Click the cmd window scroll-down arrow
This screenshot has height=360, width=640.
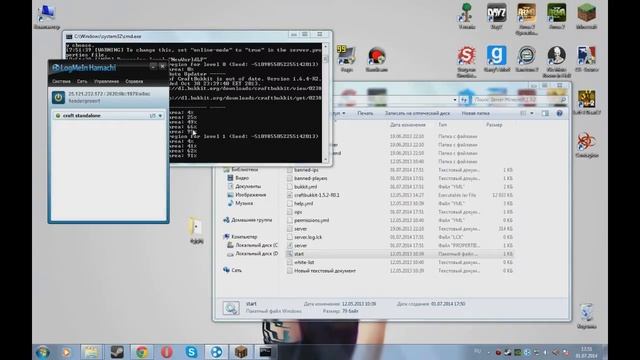[325, 160]
